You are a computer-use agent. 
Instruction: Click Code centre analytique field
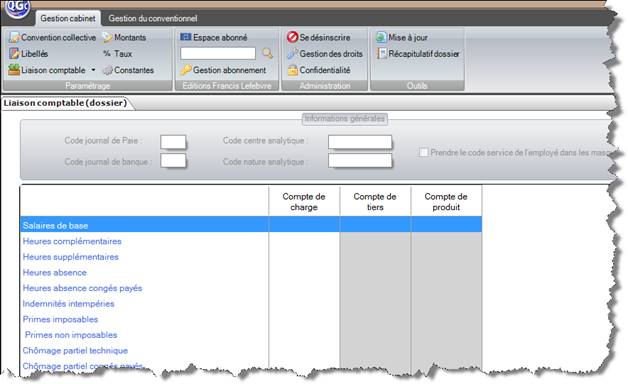pos(360,142)
